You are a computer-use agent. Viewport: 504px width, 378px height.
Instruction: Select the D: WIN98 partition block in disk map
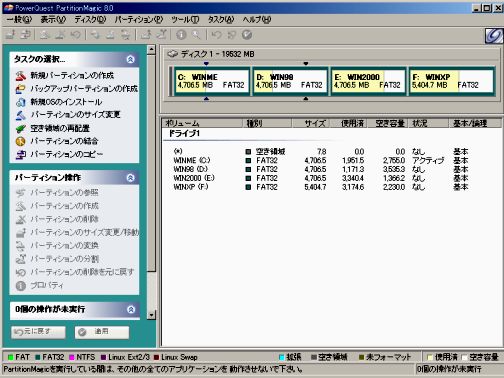(290, 81)
